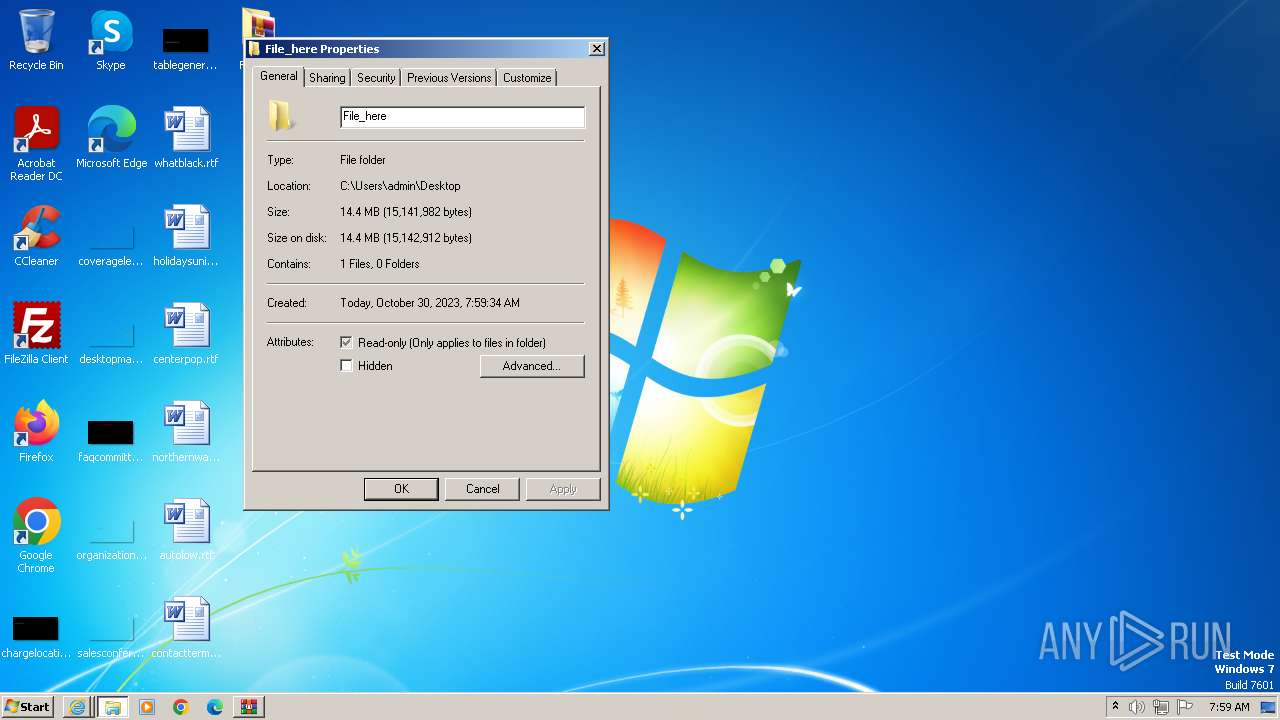Select Google Chrome desktop shortcut
Viewport: 1280px width, 720px height.
click(36, 536)
